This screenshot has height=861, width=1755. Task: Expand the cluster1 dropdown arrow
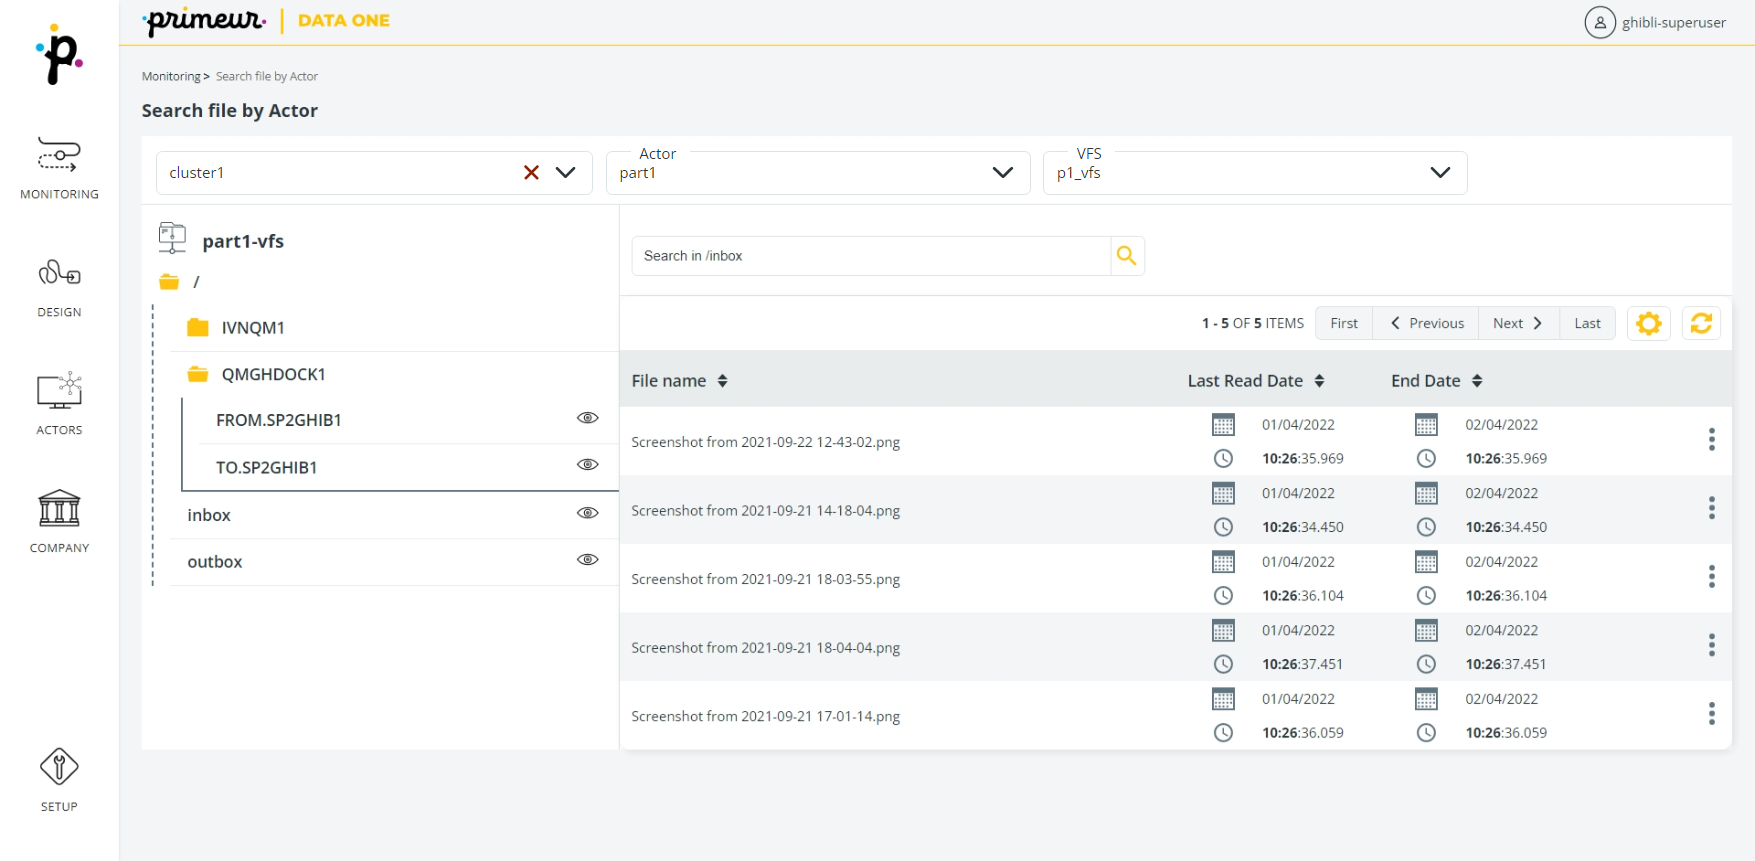tap(566, 173)
